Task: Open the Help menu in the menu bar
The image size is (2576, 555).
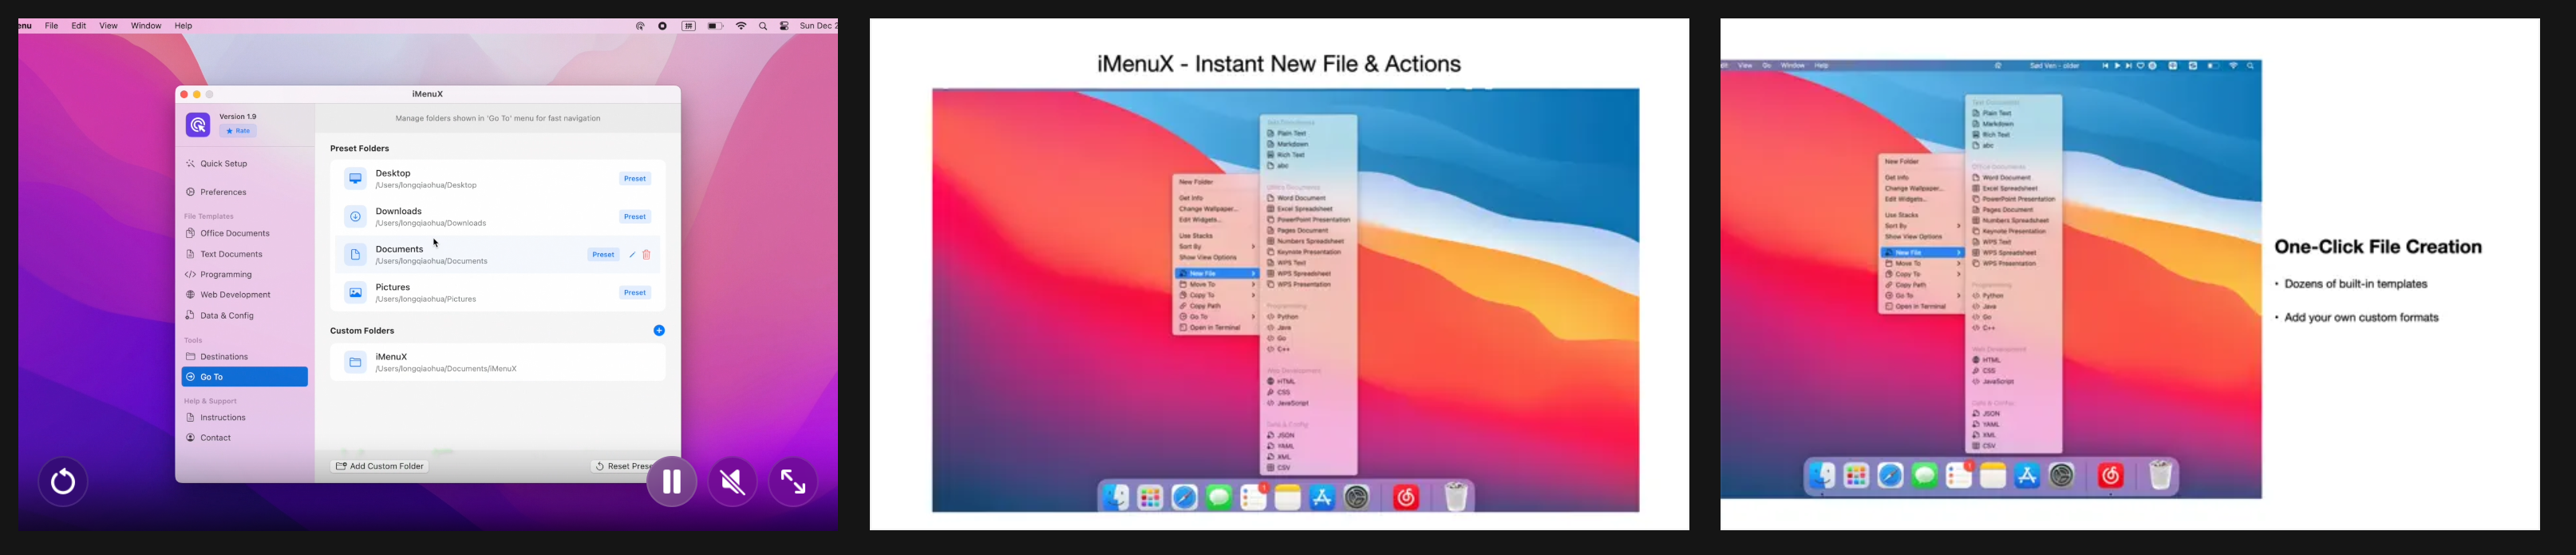Action: pyautogui.click(x=183, y=26)
